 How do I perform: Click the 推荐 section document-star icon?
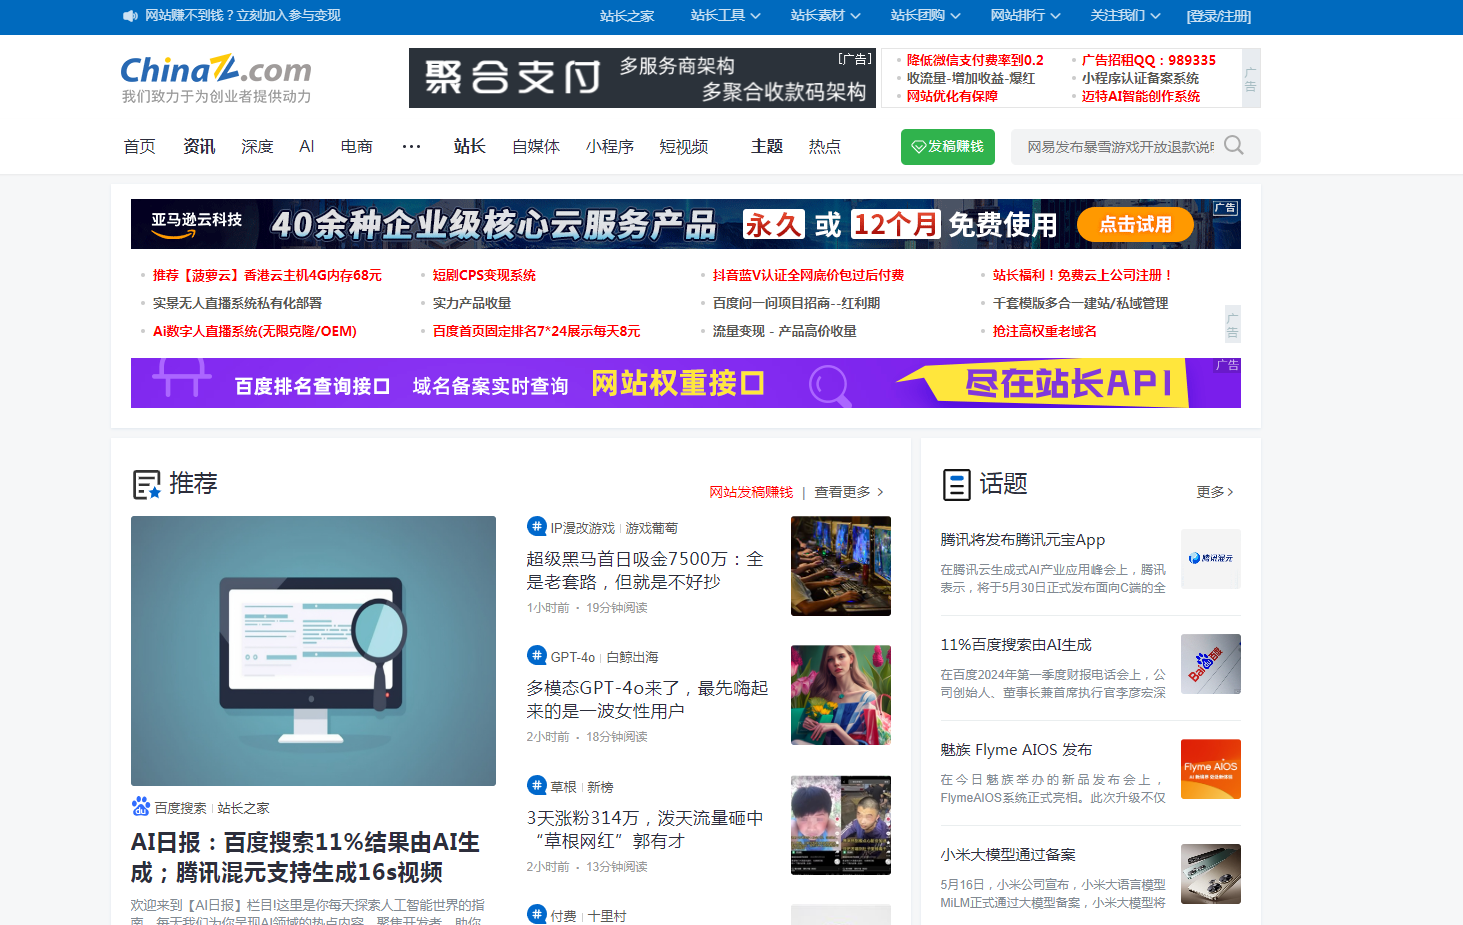pos(147,484)
